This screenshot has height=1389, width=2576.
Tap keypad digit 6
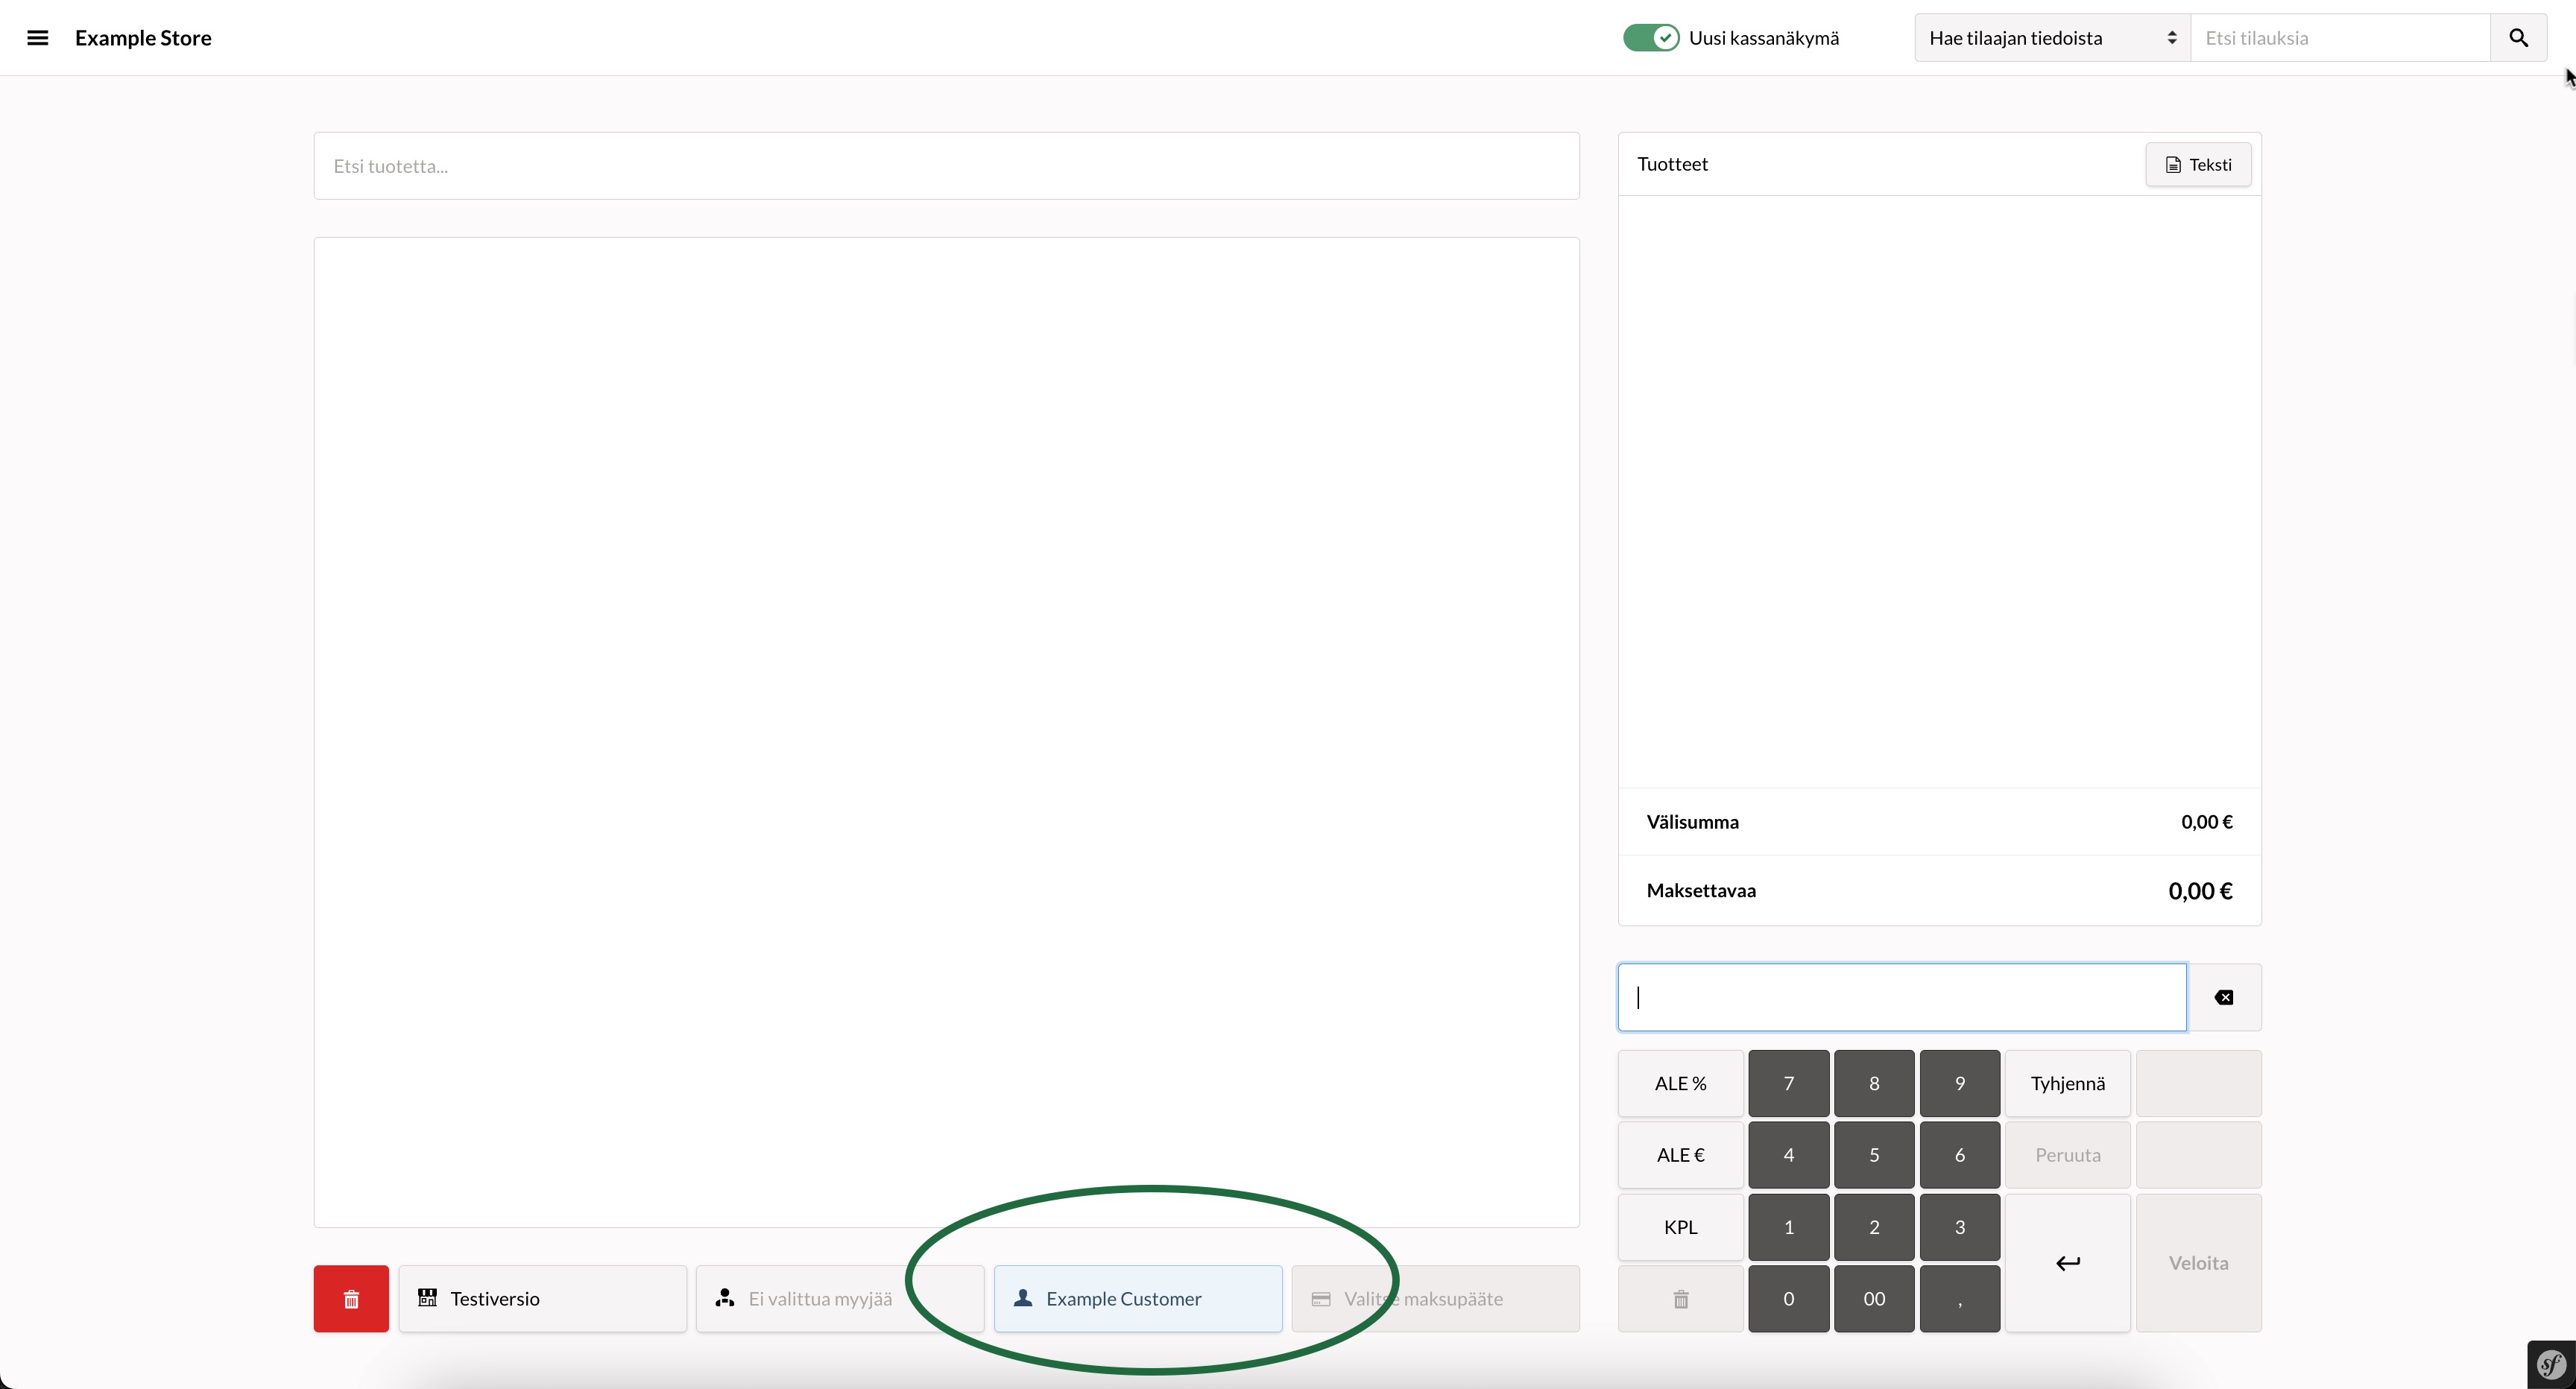click(1960, 1155)
